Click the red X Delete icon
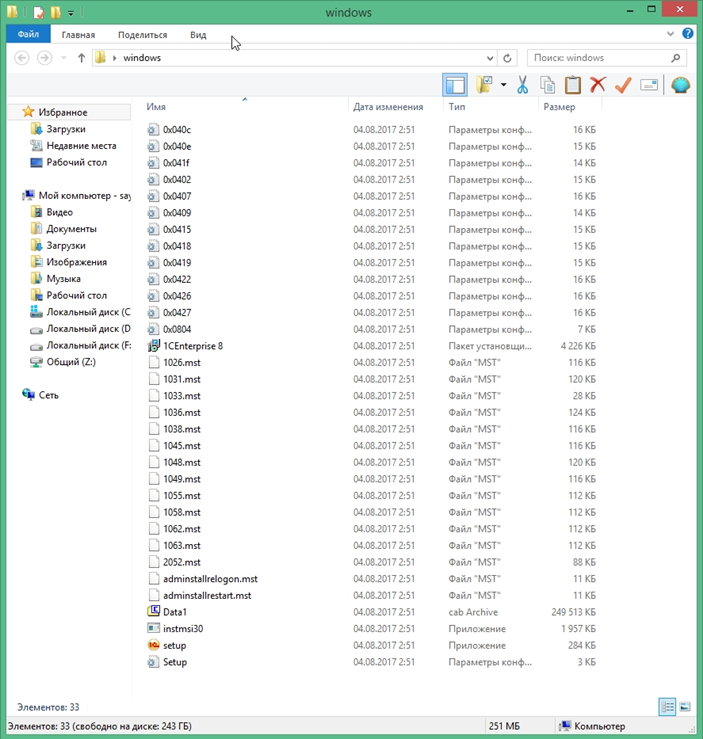The image size is (703, 739). (x=597, y=85)
